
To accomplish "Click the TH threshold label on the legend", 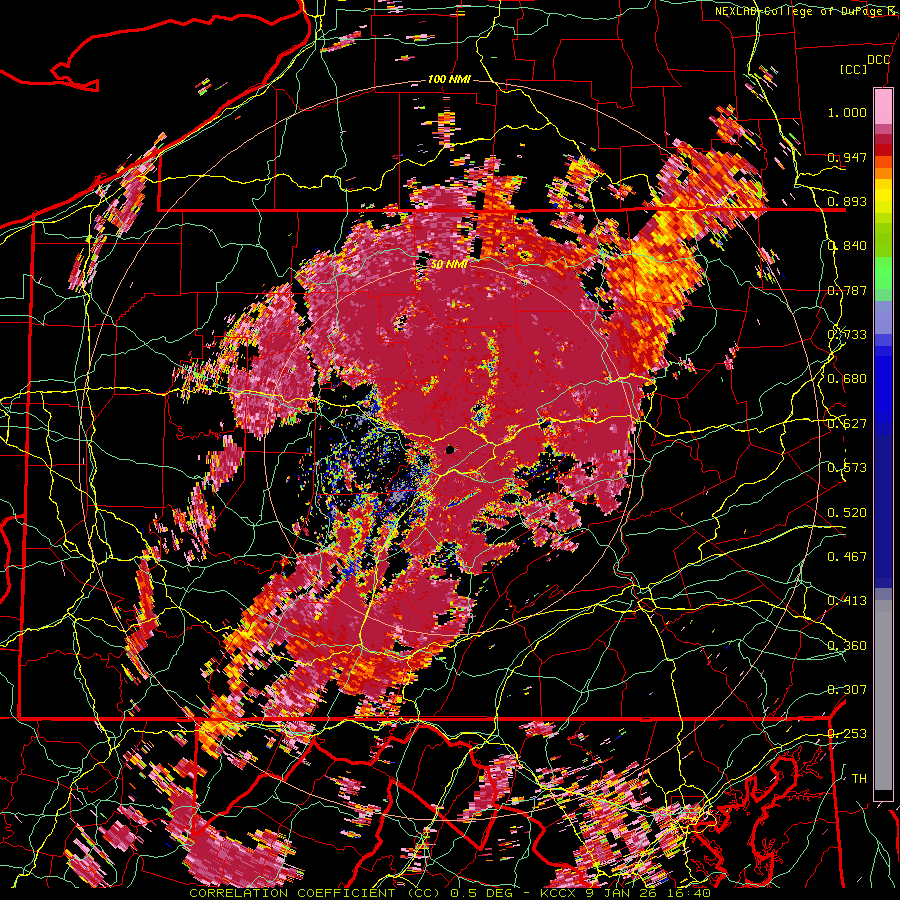I will click(859, 779).
